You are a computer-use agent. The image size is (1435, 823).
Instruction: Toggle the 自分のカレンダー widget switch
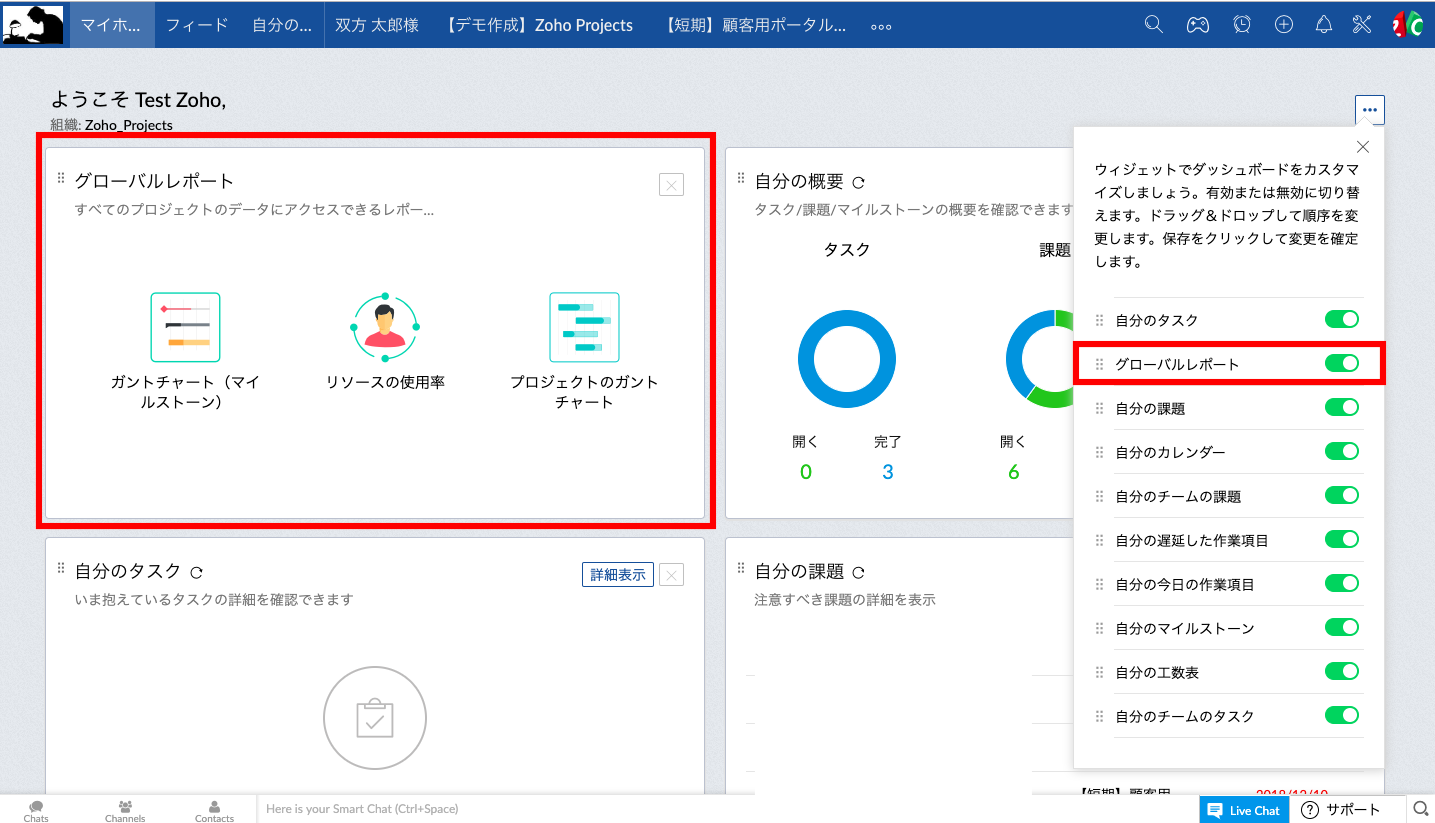pyautogui.click(x=1342, y=451)
